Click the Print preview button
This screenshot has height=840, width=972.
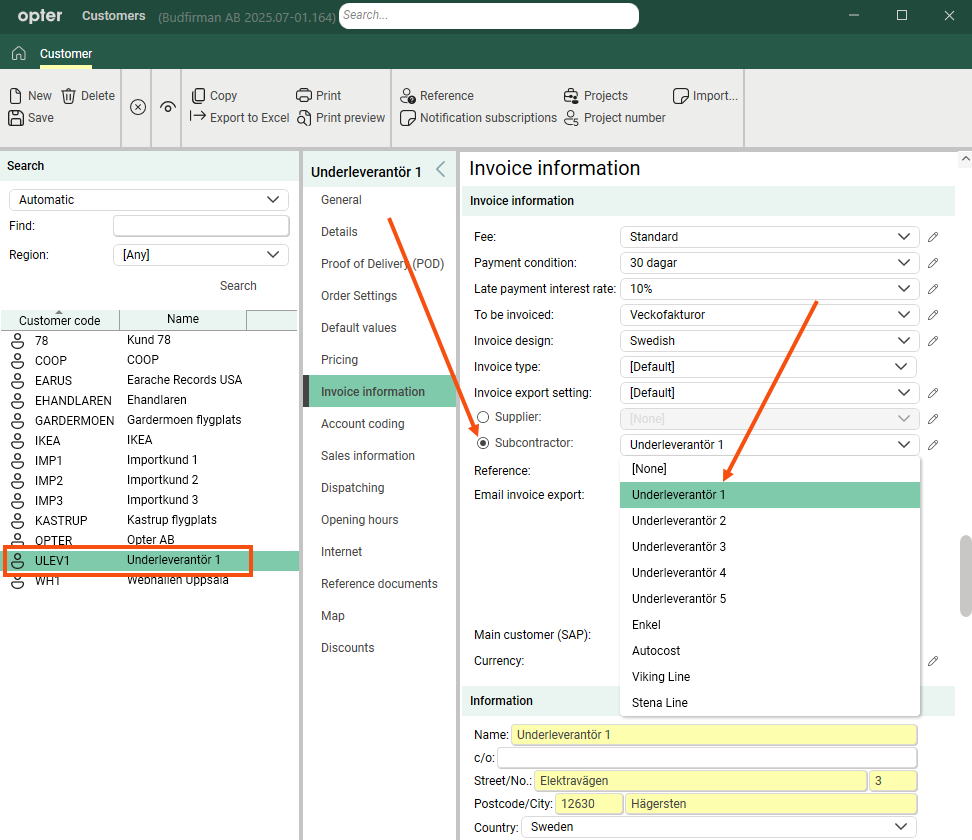point(341,118)
